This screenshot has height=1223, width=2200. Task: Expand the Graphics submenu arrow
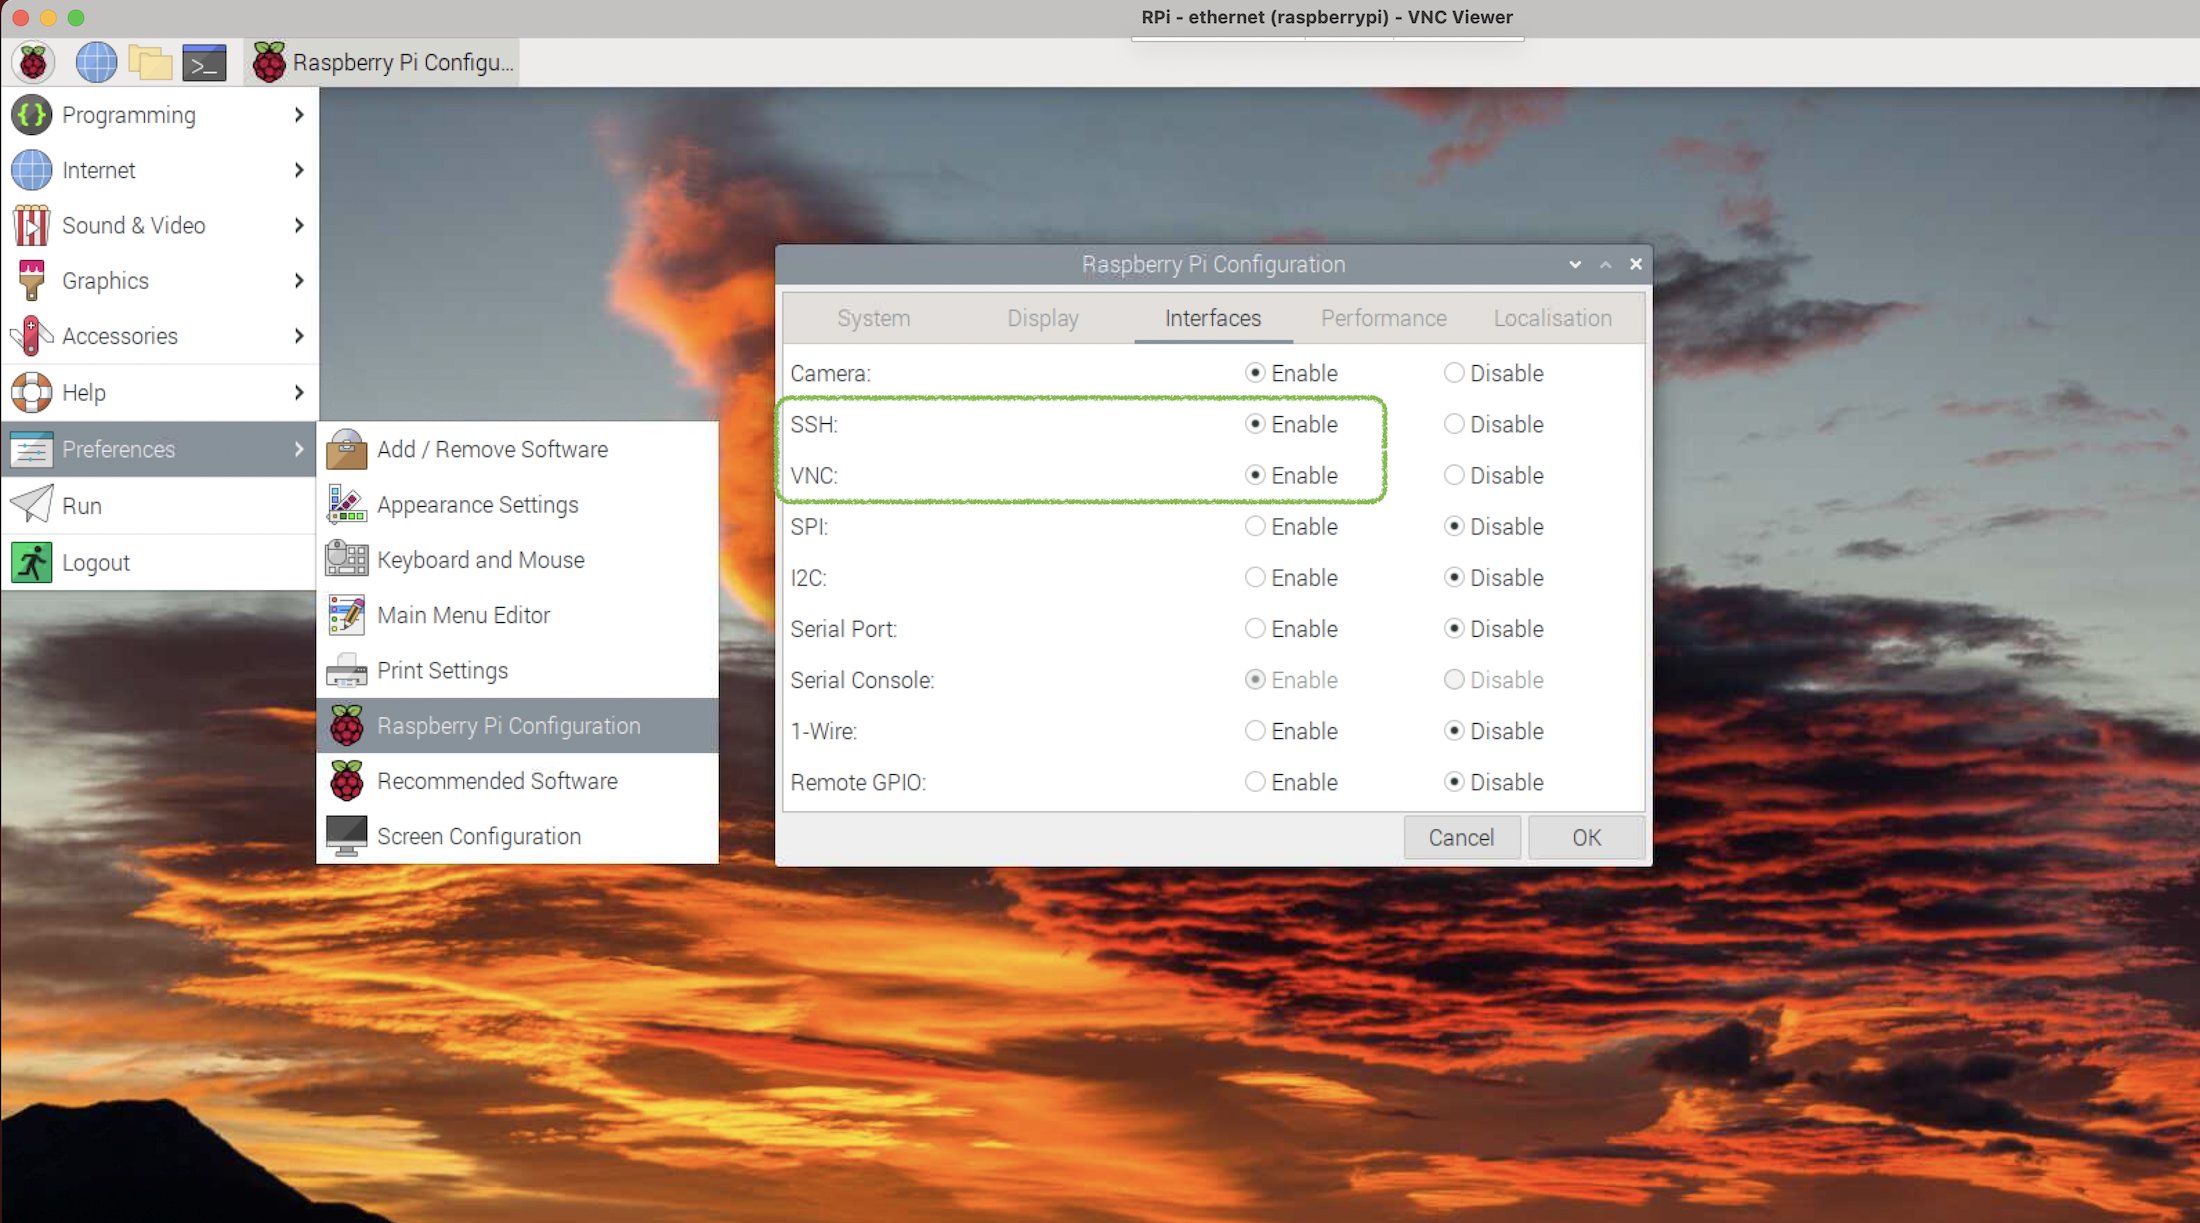coord(299,281)
